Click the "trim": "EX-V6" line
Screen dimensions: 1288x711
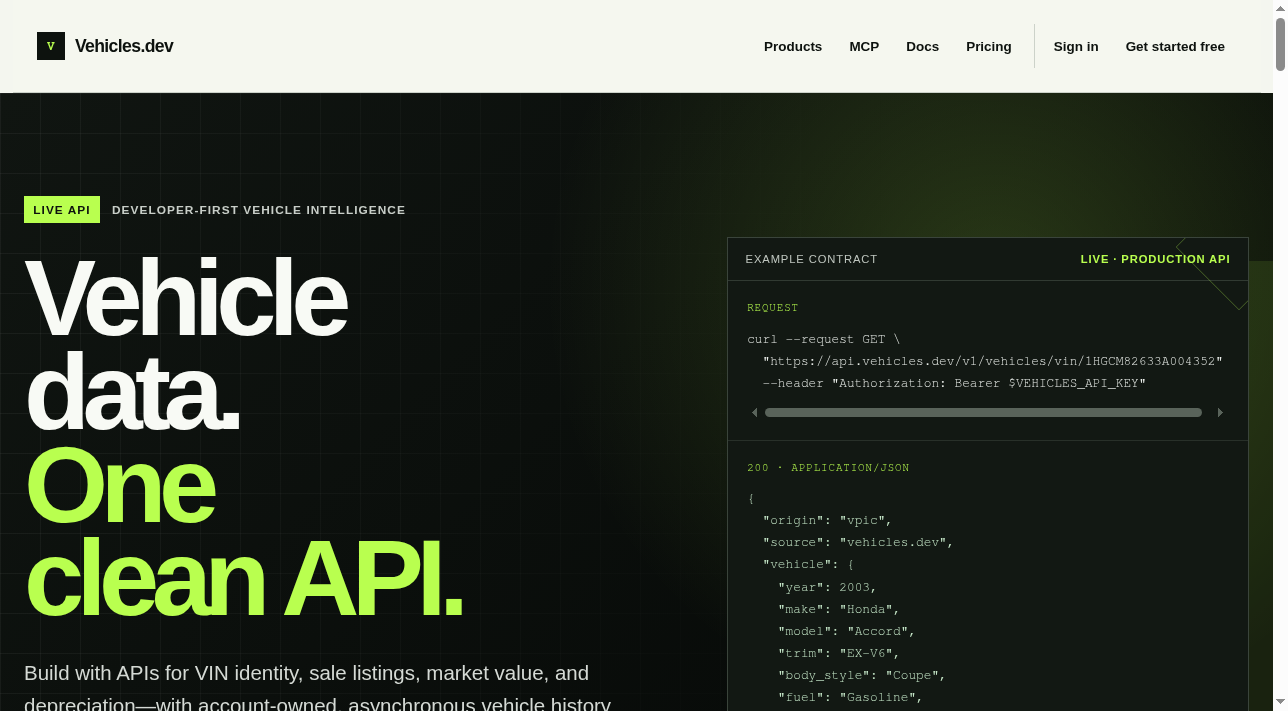839,653
